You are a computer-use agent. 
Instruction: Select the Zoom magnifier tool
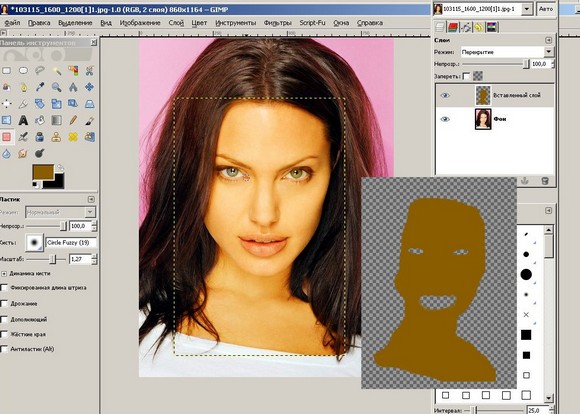point(56,87)
